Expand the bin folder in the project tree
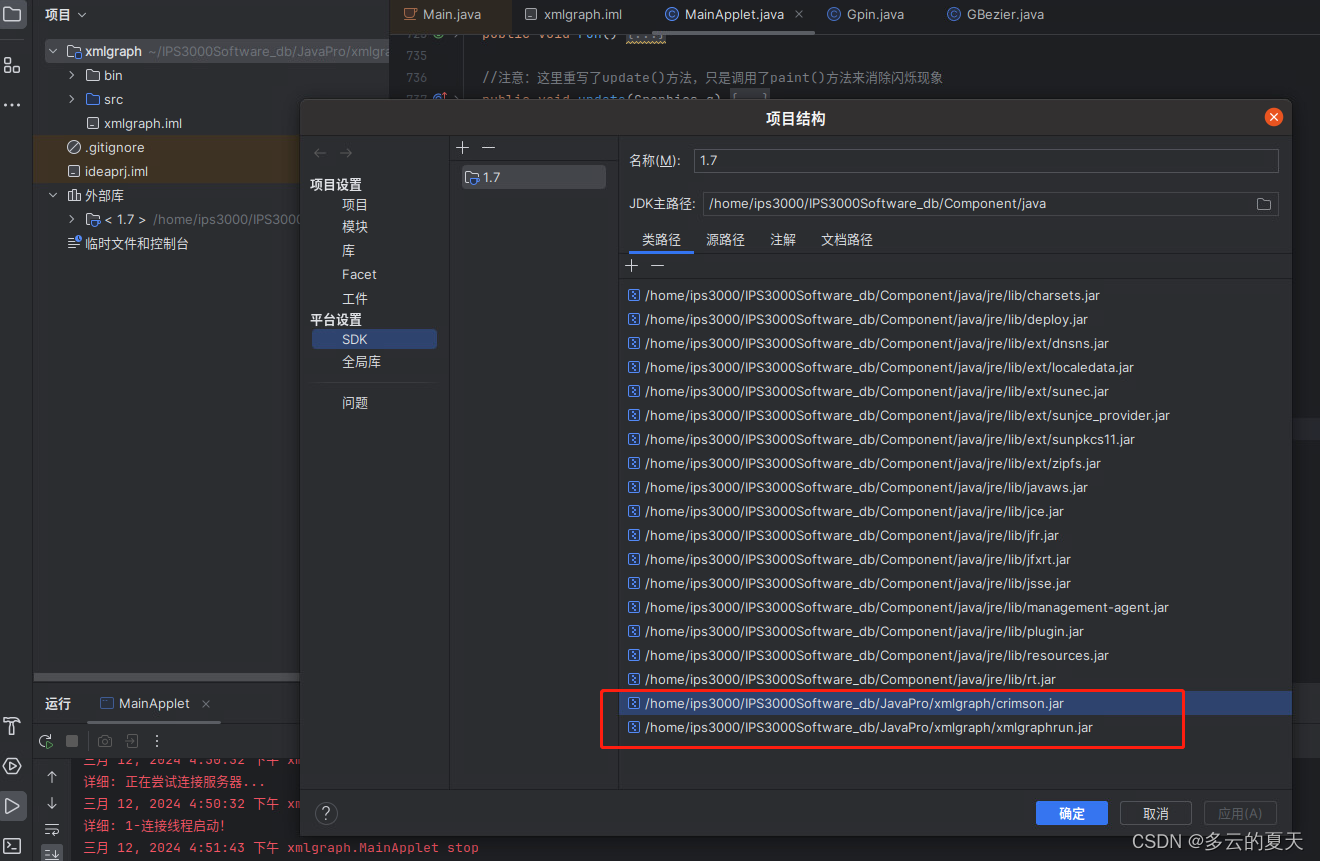Screen dimensions: 1320x861 70,75
